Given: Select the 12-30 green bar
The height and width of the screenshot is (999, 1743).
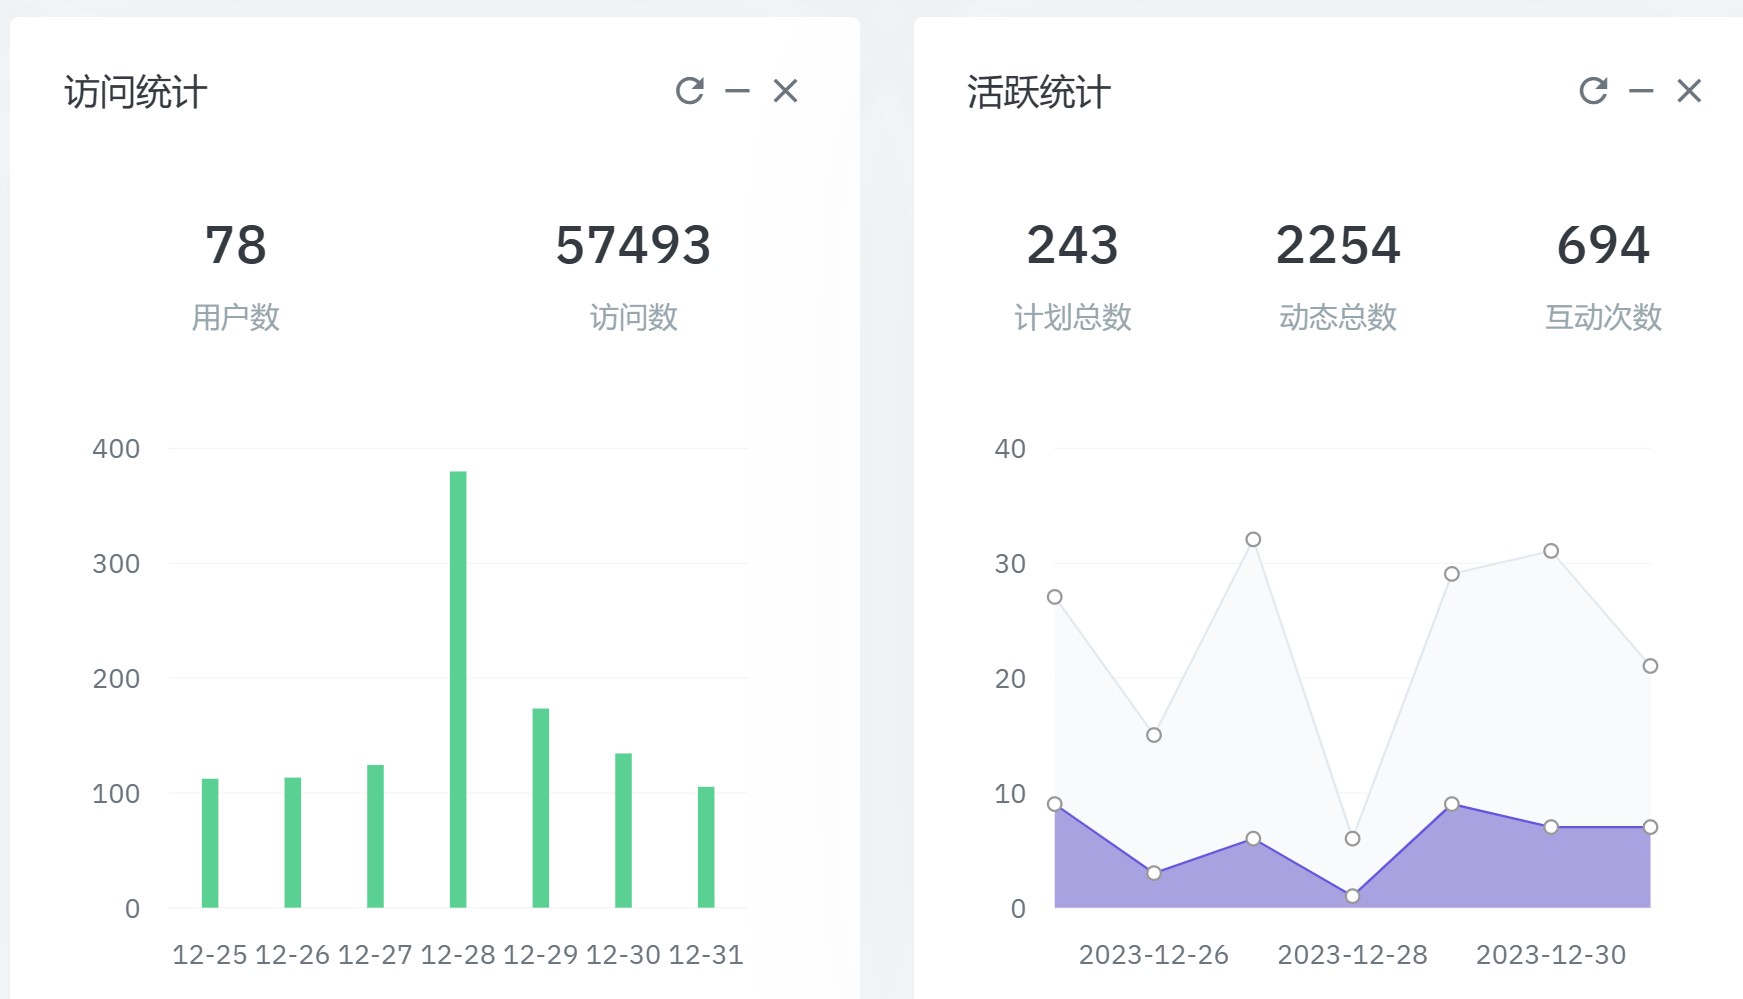Looking at the screenshot, I should pyautogui.click(x=623, y=830).
